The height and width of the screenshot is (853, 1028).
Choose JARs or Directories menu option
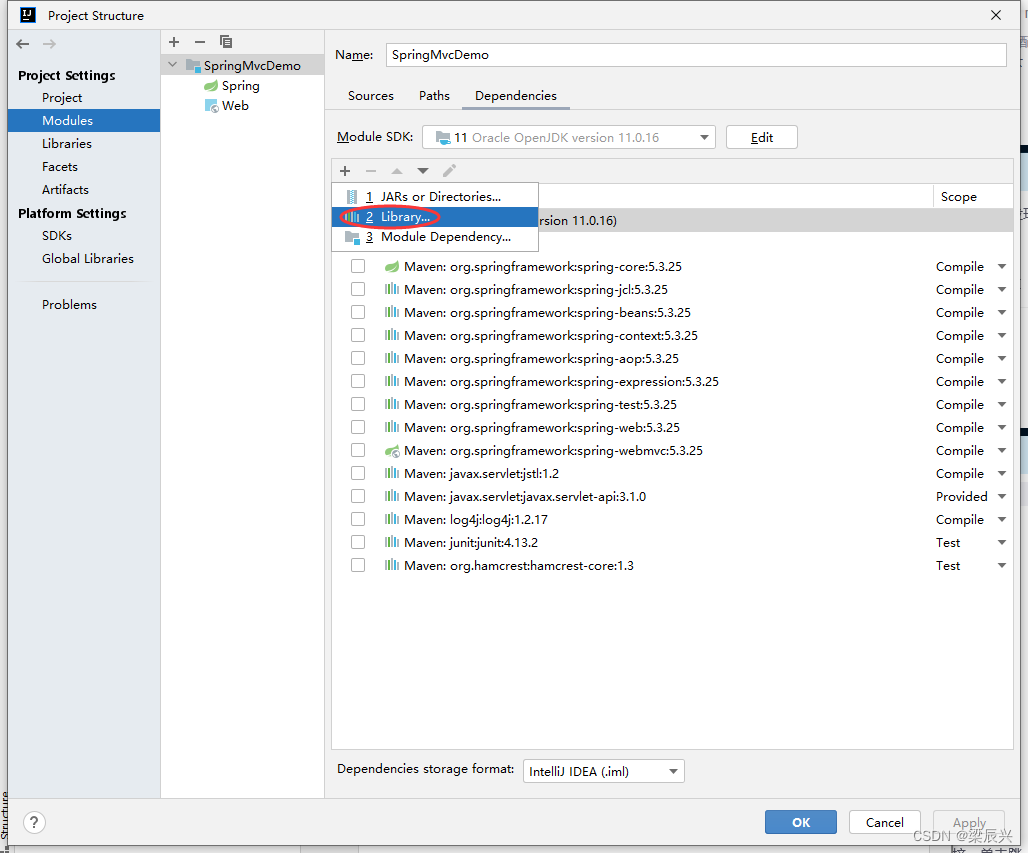point(435,197)
